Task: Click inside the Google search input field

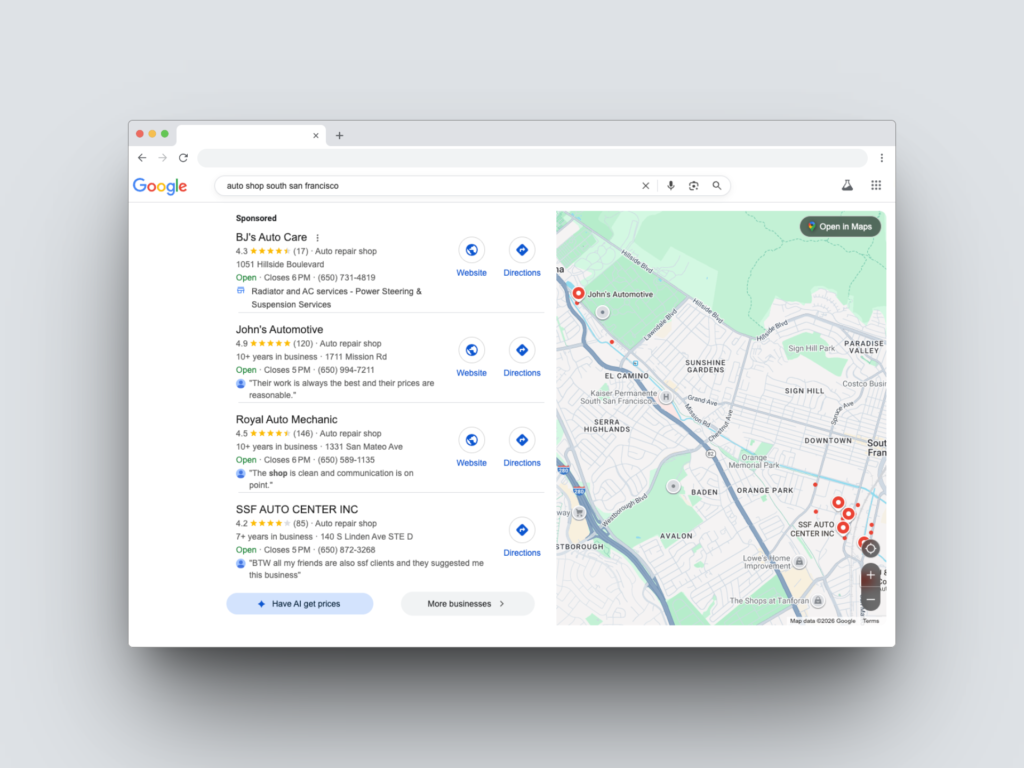Action: point(400,185)
